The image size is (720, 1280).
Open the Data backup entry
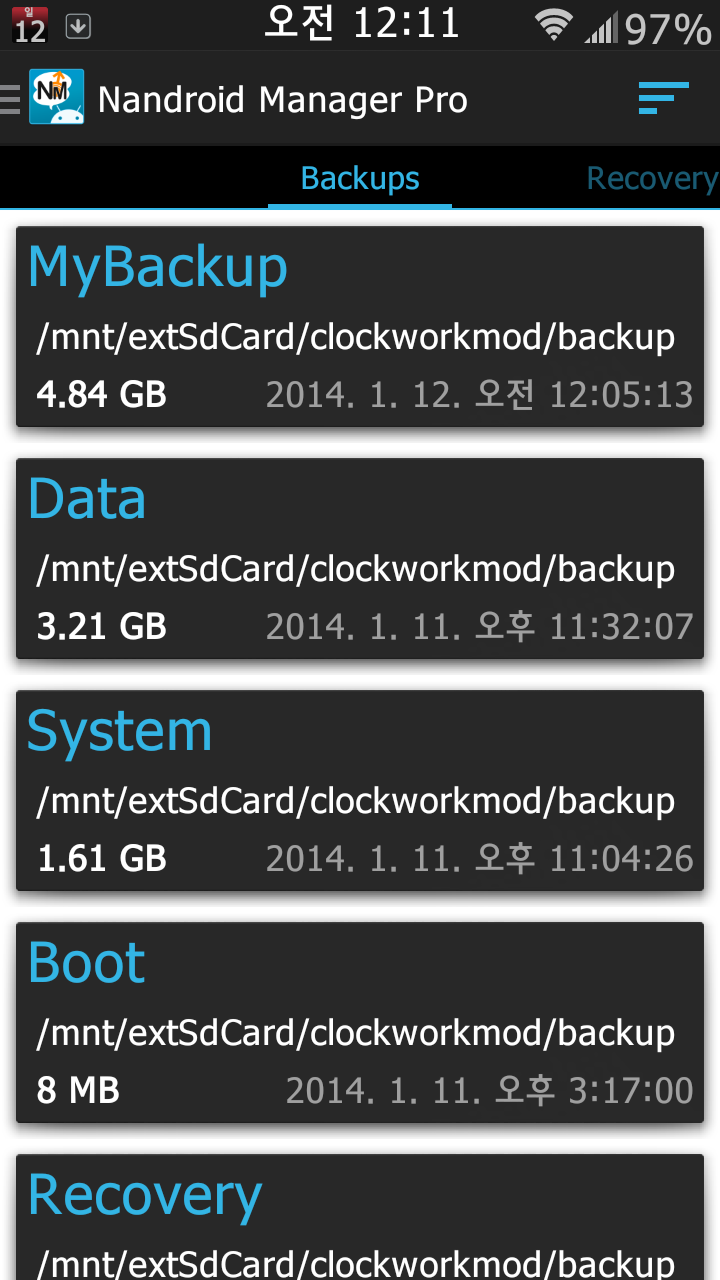(x=360, y=558)
